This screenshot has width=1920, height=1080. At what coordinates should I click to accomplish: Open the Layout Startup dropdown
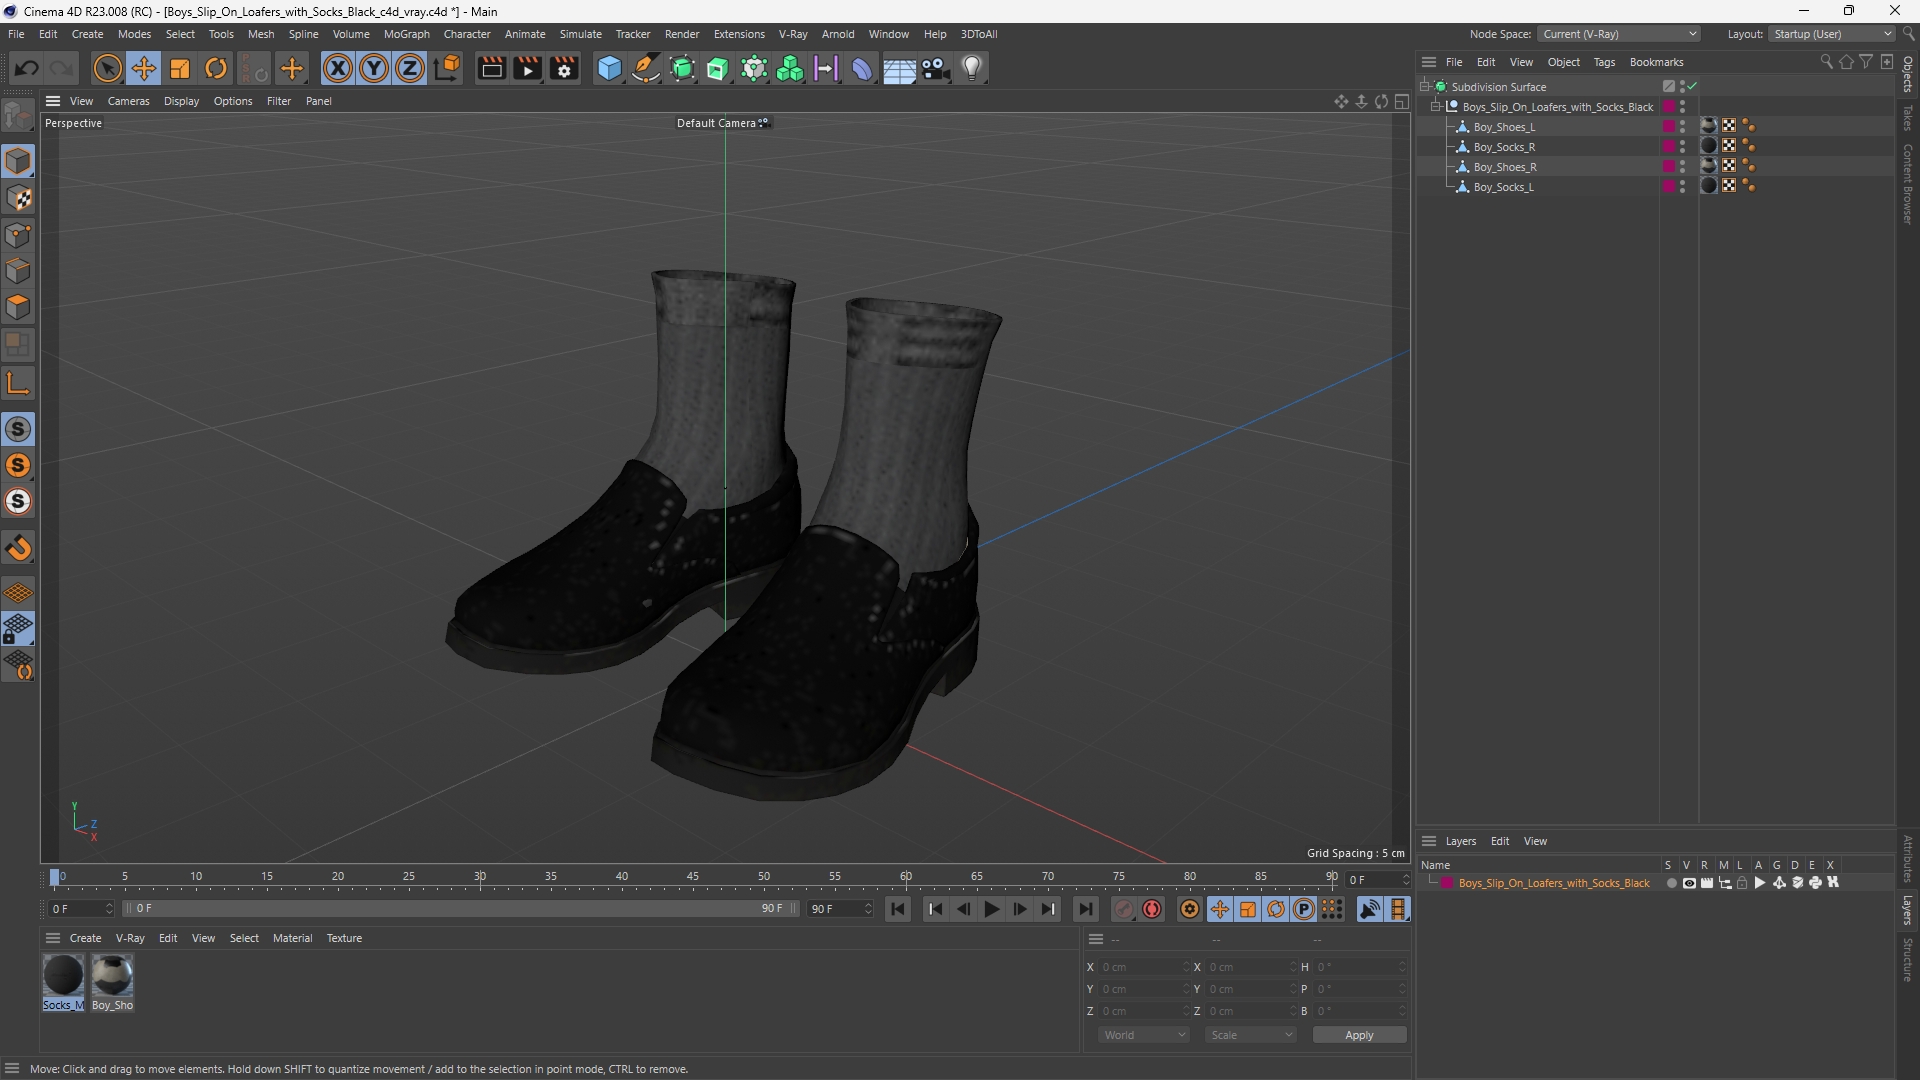click(1833, 34)
